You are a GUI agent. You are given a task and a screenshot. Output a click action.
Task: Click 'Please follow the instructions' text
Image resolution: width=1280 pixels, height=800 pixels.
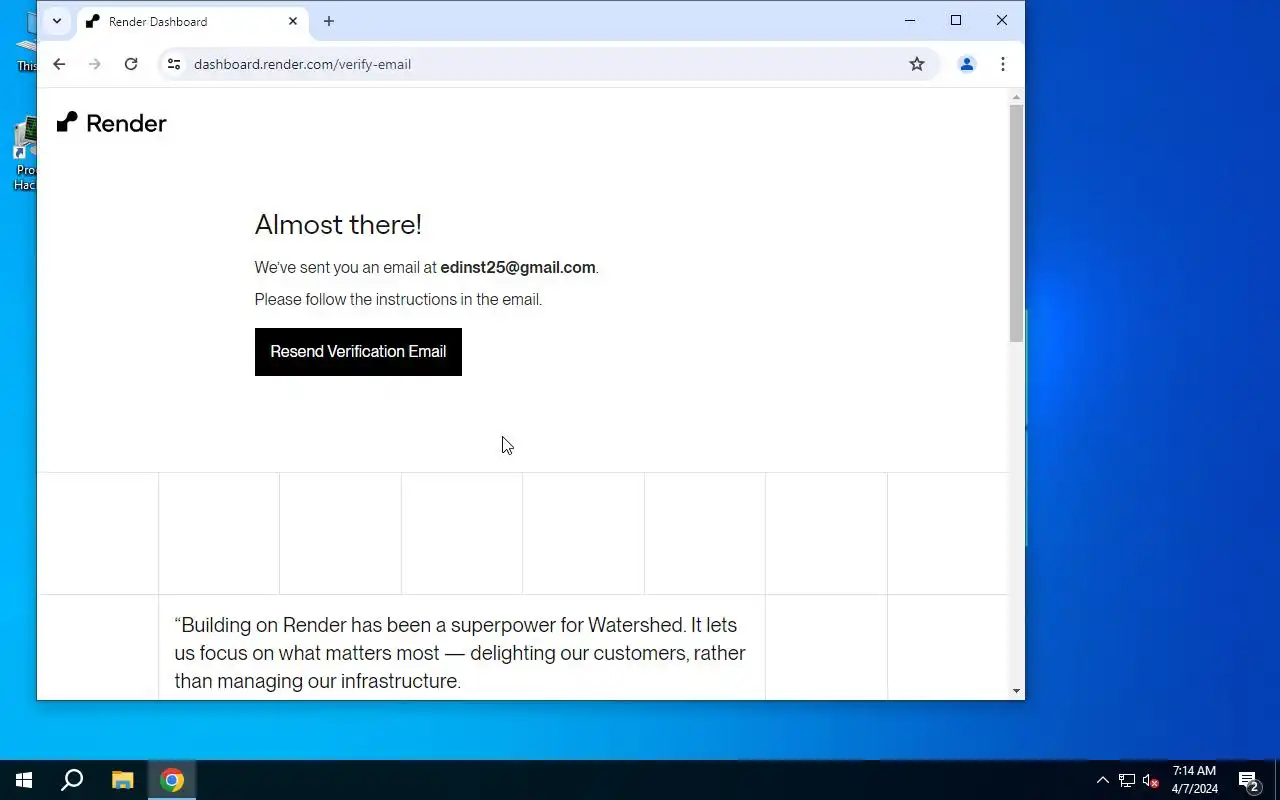tap(398, 300)
